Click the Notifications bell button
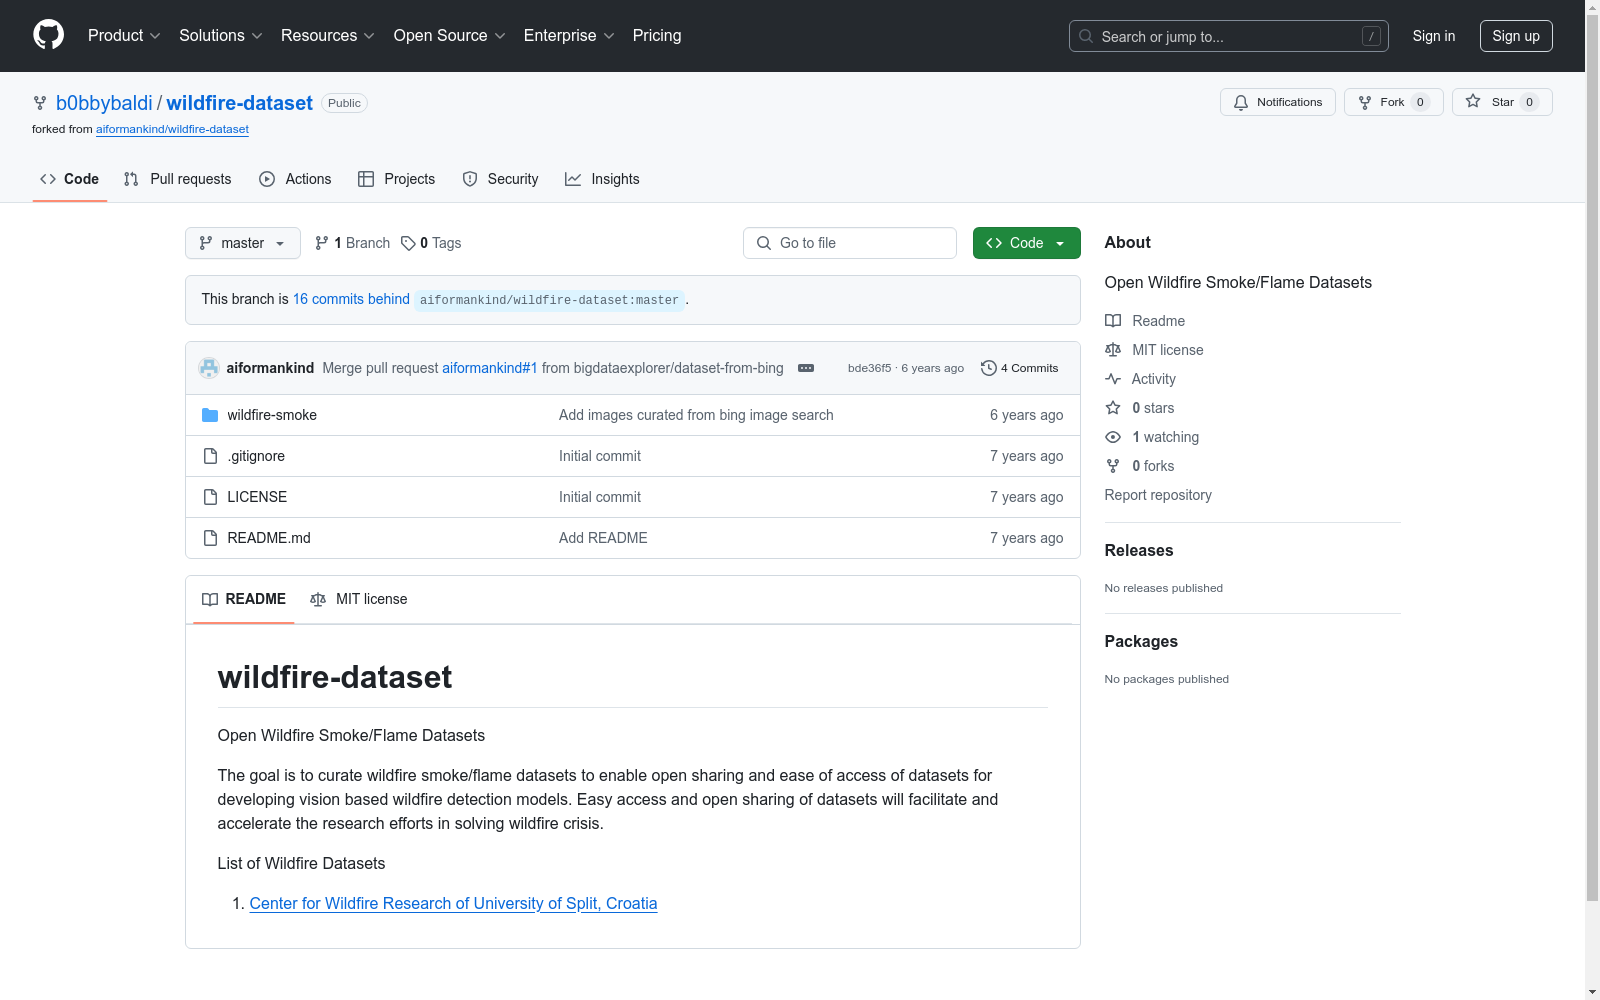 [1277, 102]
